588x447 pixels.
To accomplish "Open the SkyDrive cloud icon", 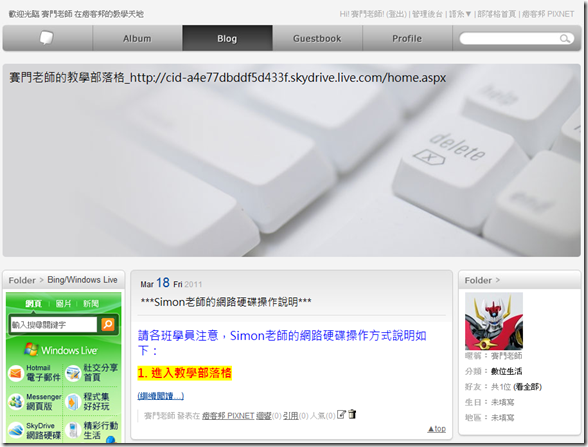I will (16, 430).
